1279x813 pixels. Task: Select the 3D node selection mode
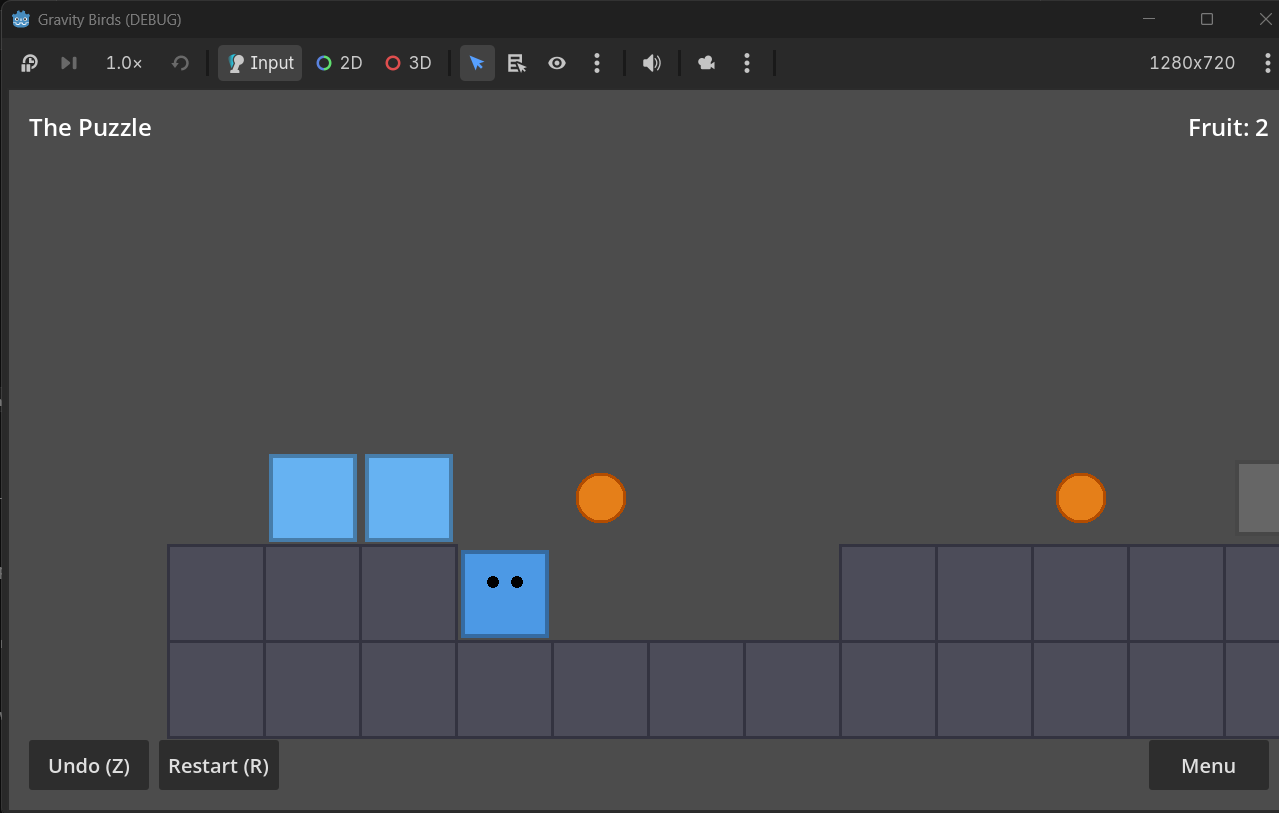(x=408, y=63)
